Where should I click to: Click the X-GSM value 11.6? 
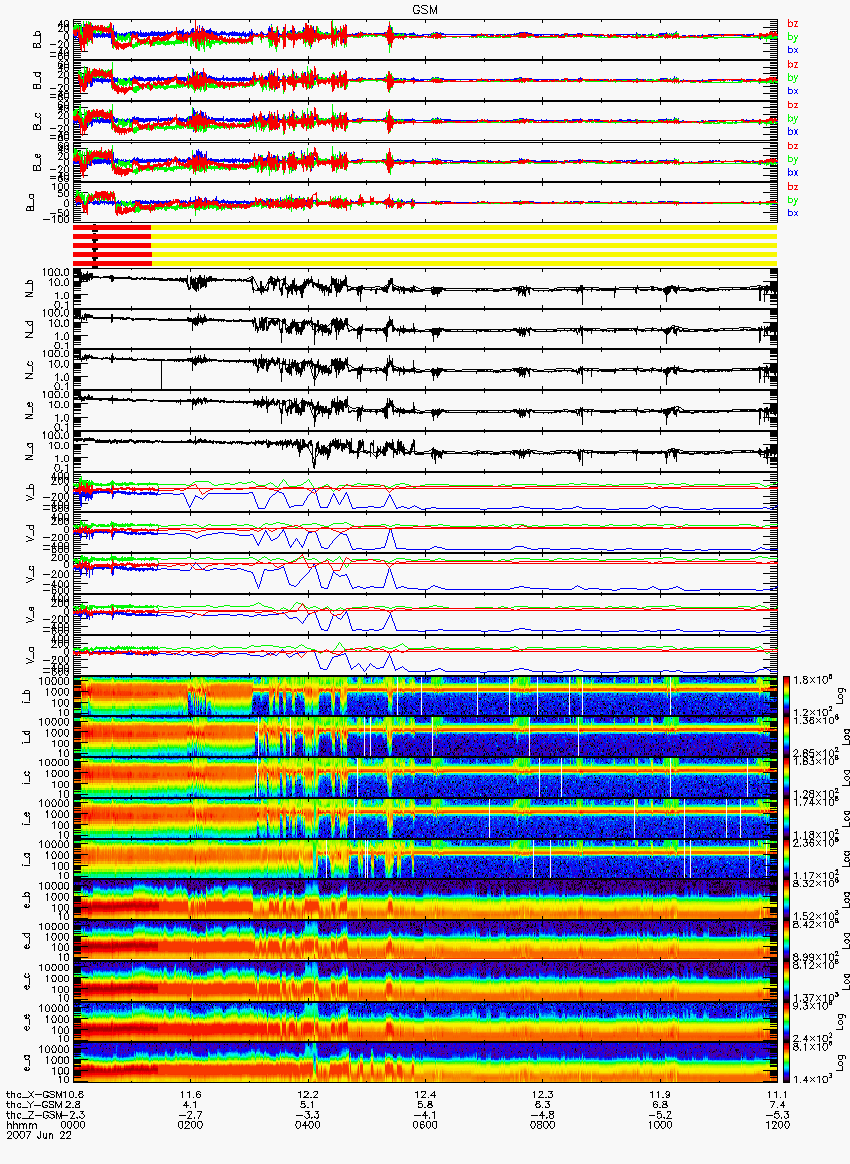pos(191,1094)
